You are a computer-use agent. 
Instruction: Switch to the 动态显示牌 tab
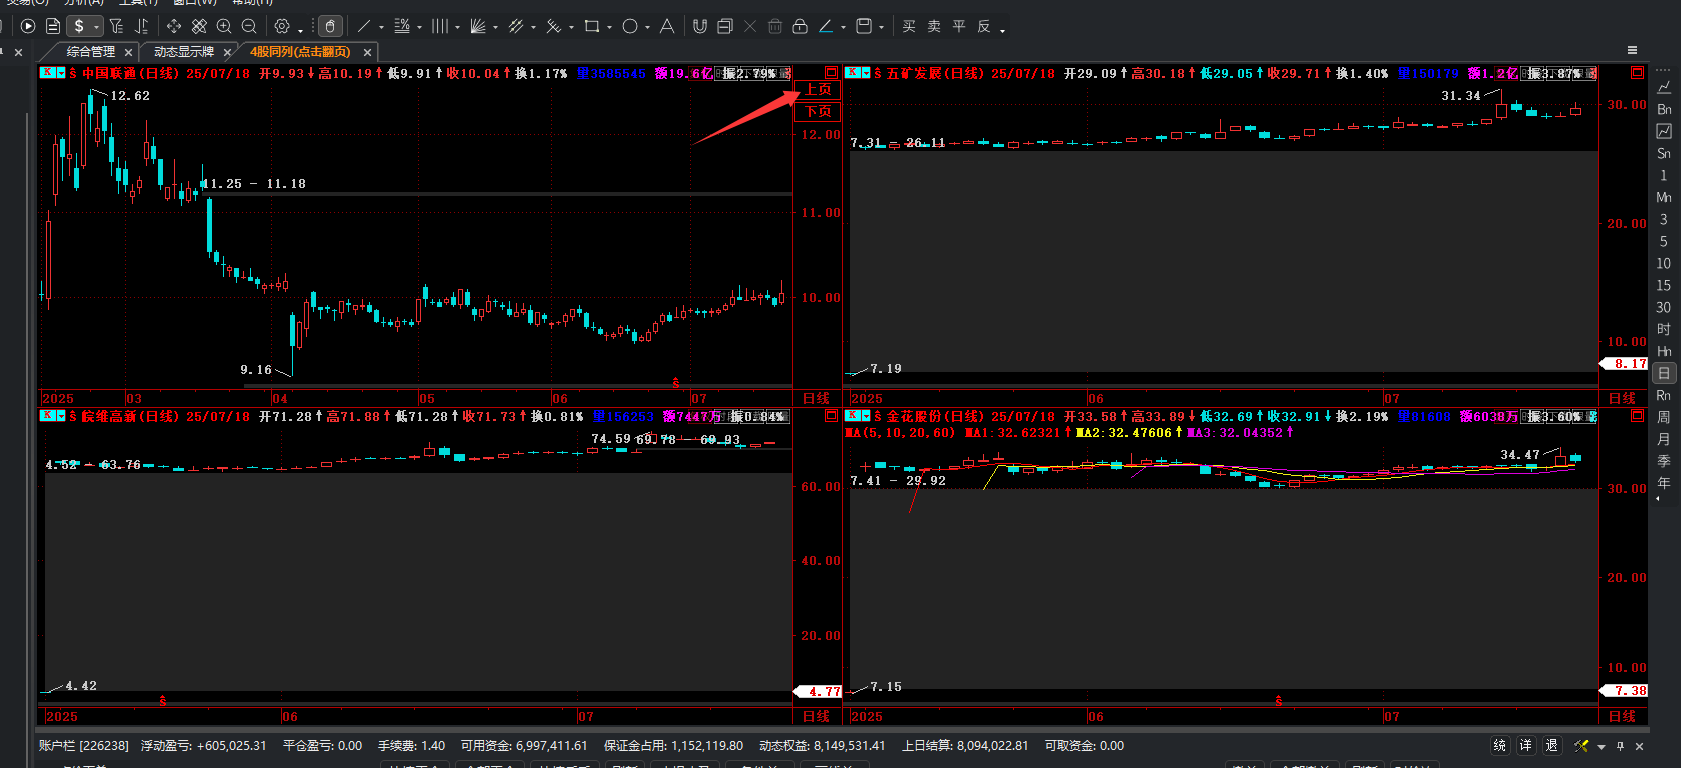183,52
